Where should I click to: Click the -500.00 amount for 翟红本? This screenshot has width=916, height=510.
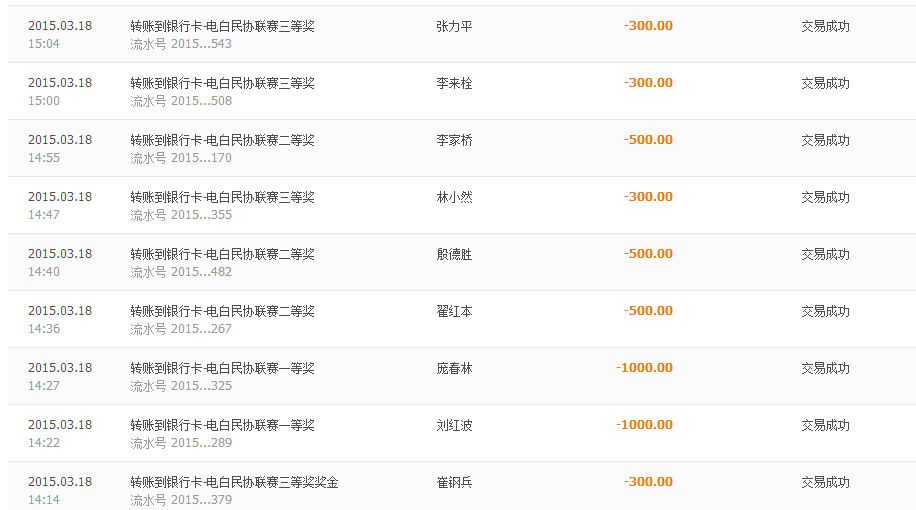[648, 311]
